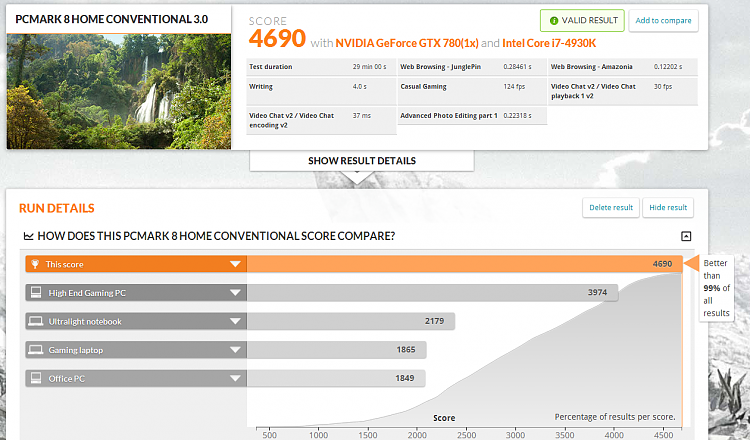Click the 3974 High End Gaming PC bar
Image resolution: width=750 pixels, height=440 pixels.
[432, 292]
